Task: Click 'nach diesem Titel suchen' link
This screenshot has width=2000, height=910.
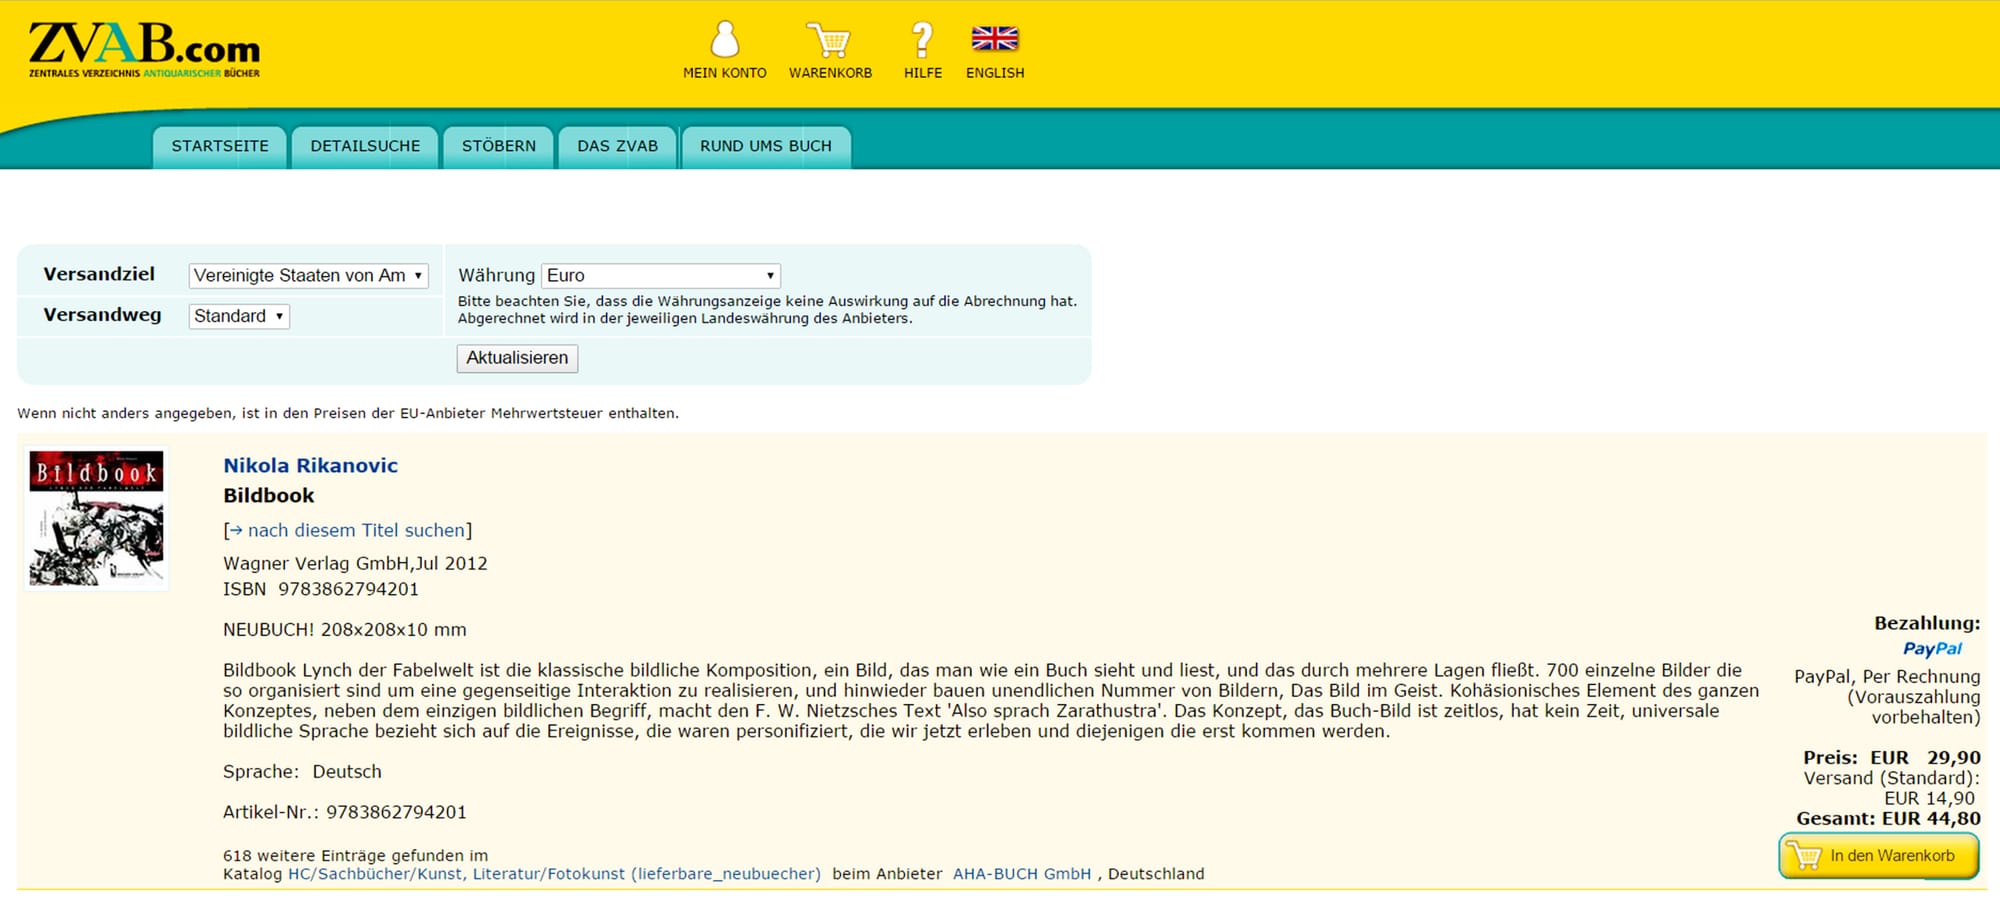Action: pos(356,531)
